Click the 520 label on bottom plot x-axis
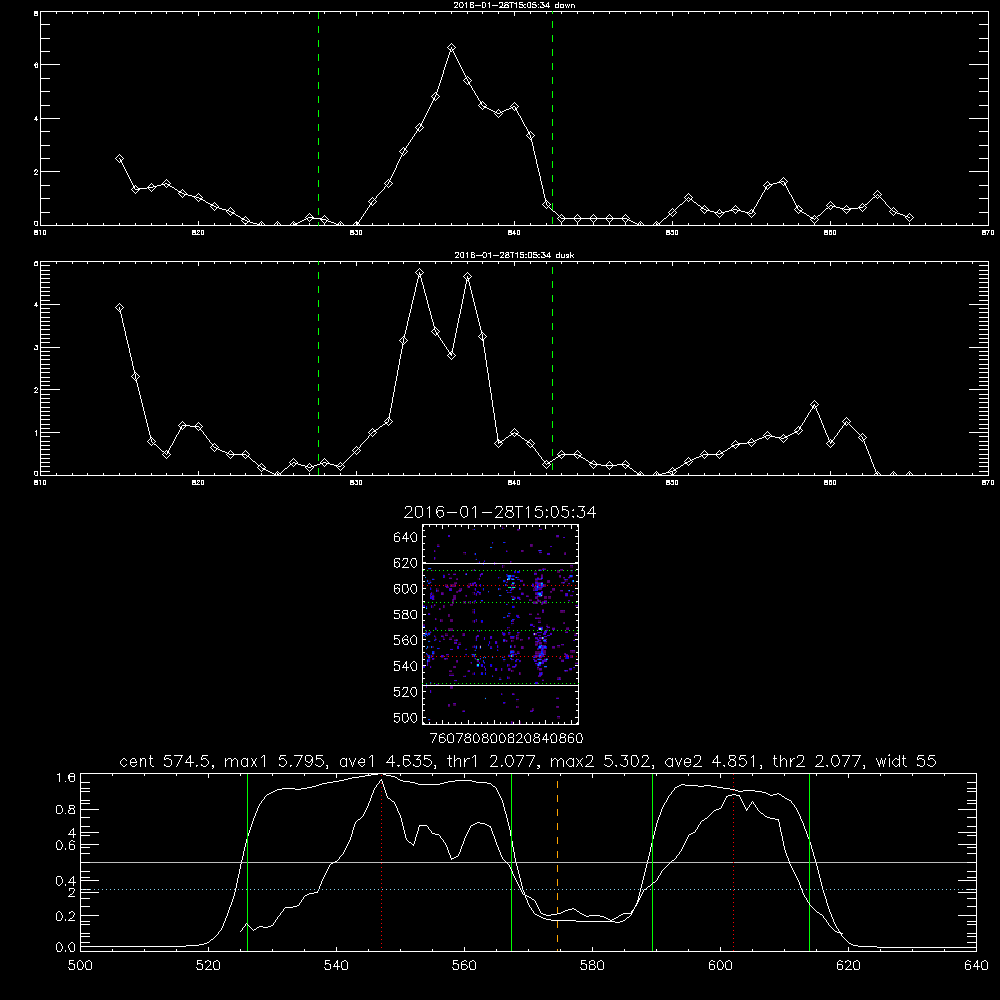The width and height of the screenshot is (1000, 1000). click(208, 966)
